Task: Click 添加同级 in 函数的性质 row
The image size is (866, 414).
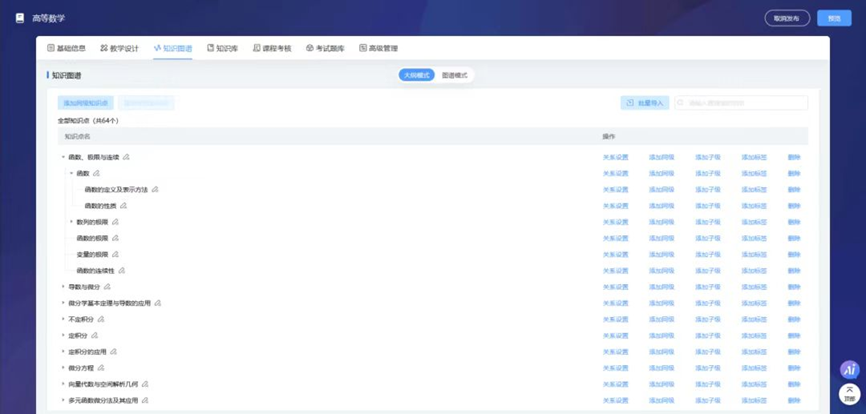Action: coord(662,206)
